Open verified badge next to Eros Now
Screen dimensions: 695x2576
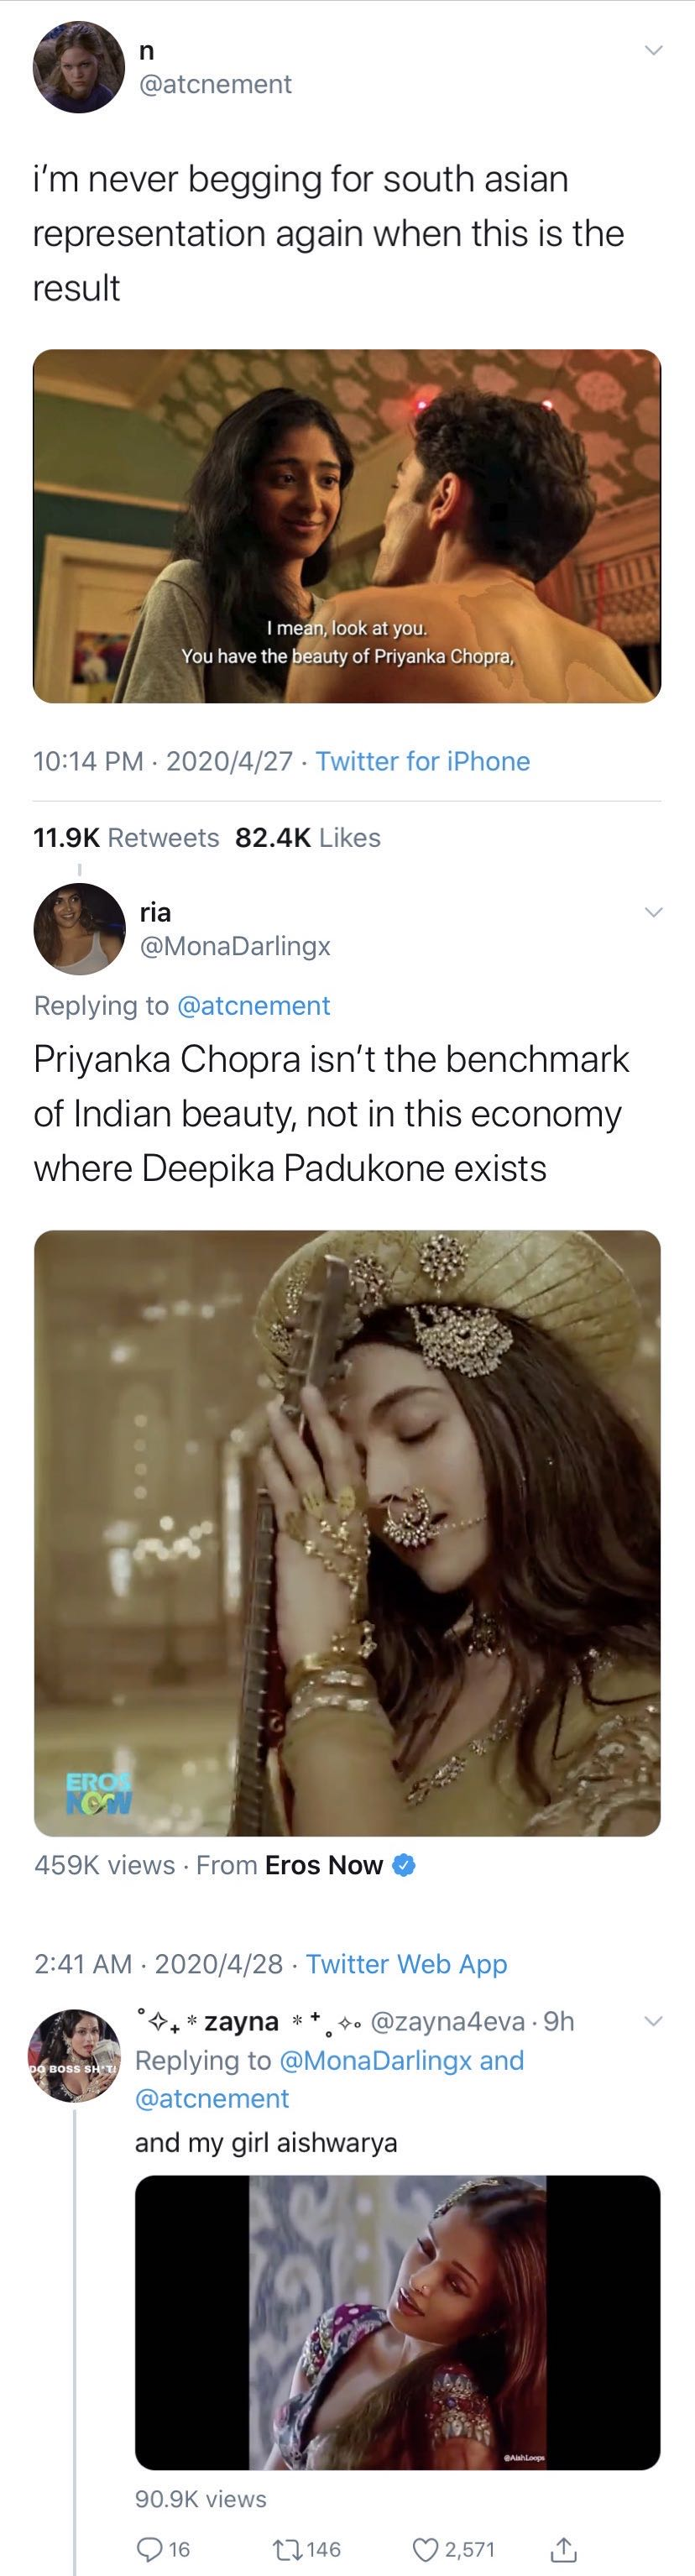click(x=404, y=1865)
